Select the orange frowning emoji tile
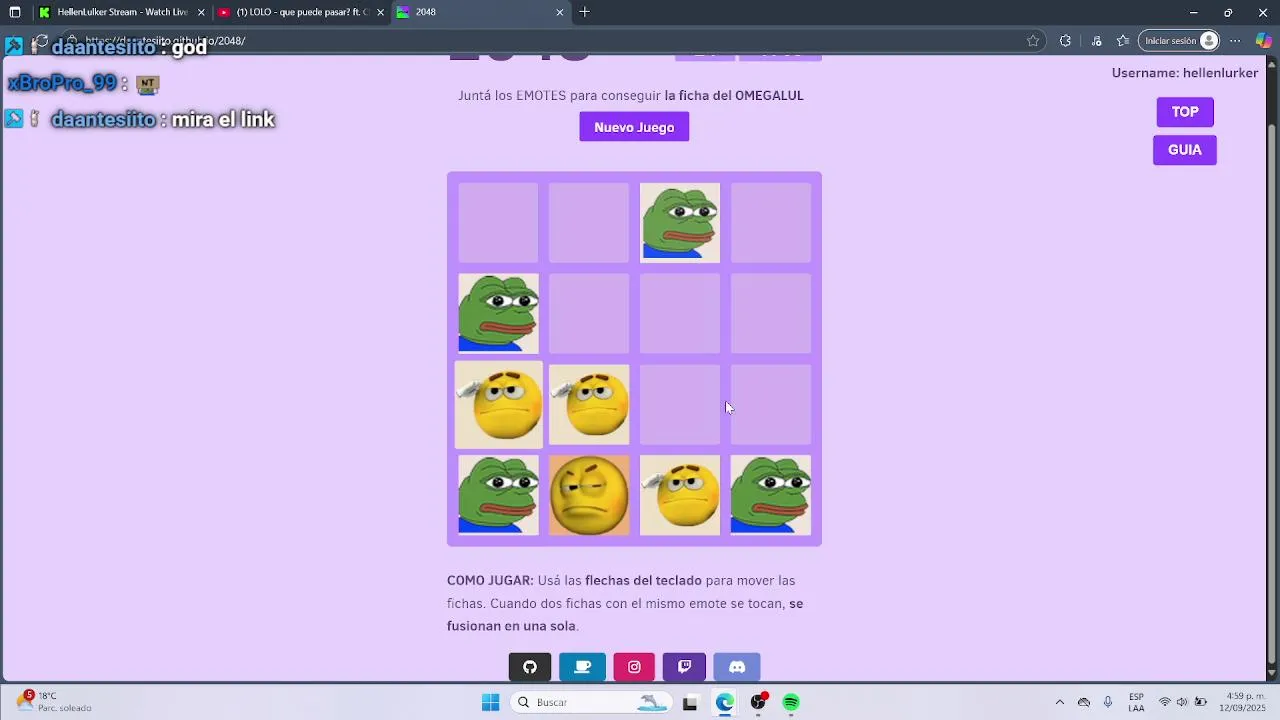The height and width of the screenshot is (720, 1280). click(589, 495)
